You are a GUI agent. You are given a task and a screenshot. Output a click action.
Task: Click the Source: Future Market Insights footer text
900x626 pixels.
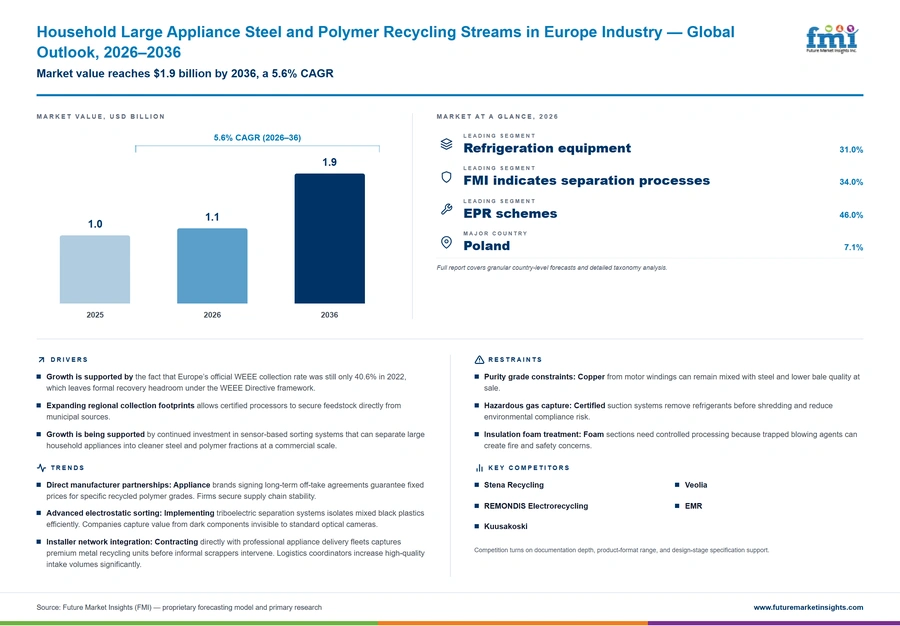tap(179, 607)
